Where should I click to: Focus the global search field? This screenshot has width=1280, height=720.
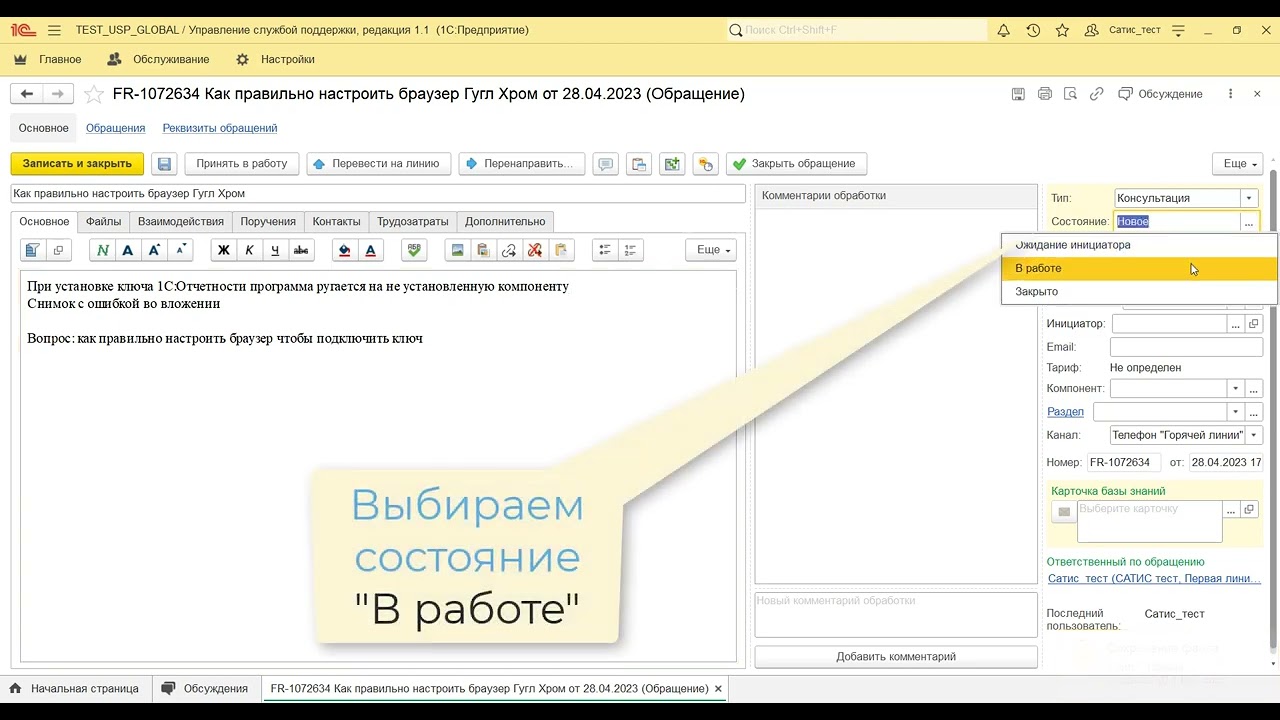click(856, 30)
